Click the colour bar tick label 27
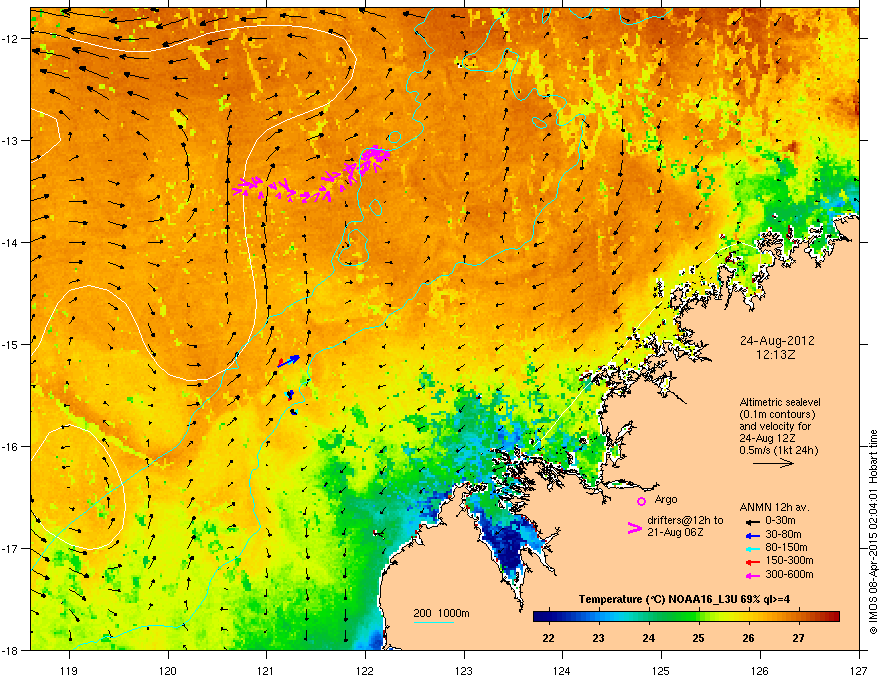 [x=798, y=638]
